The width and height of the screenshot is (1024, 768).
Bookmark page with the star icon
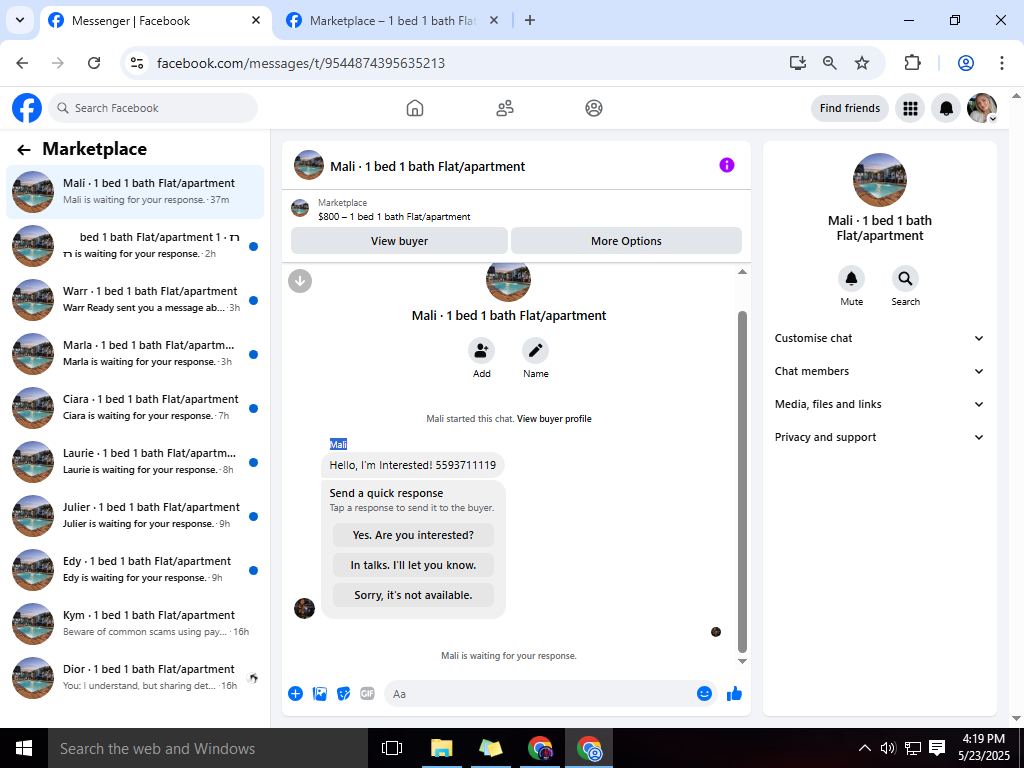(862, 63)
